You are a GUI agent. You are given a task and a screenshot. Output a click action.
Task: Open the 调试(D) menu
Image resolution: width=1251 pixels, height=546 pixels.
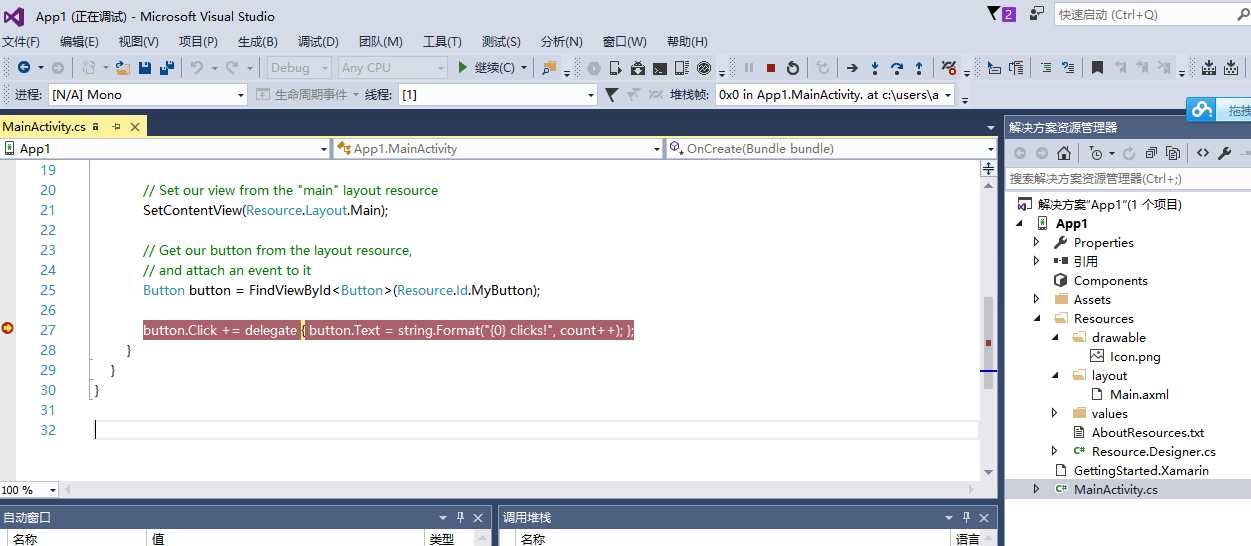pyautogui.click(x=318, y=41)
